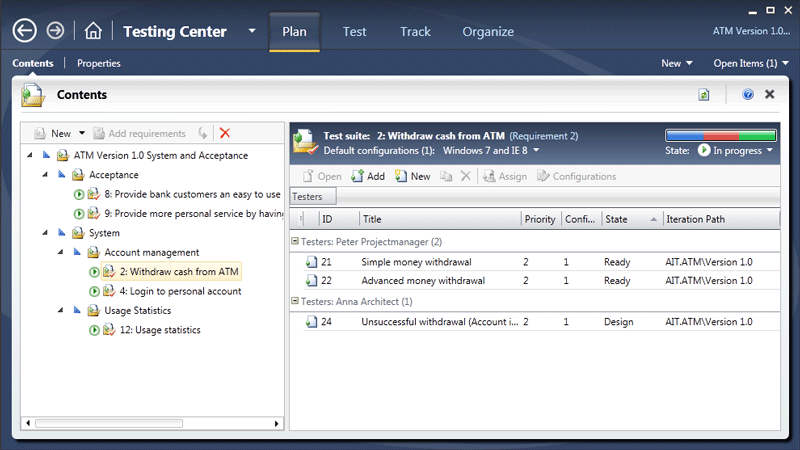Viewport: 800px width, 450px height.
Task: Collapse Testers: Anna Architect group
Action: coord(294,301)
